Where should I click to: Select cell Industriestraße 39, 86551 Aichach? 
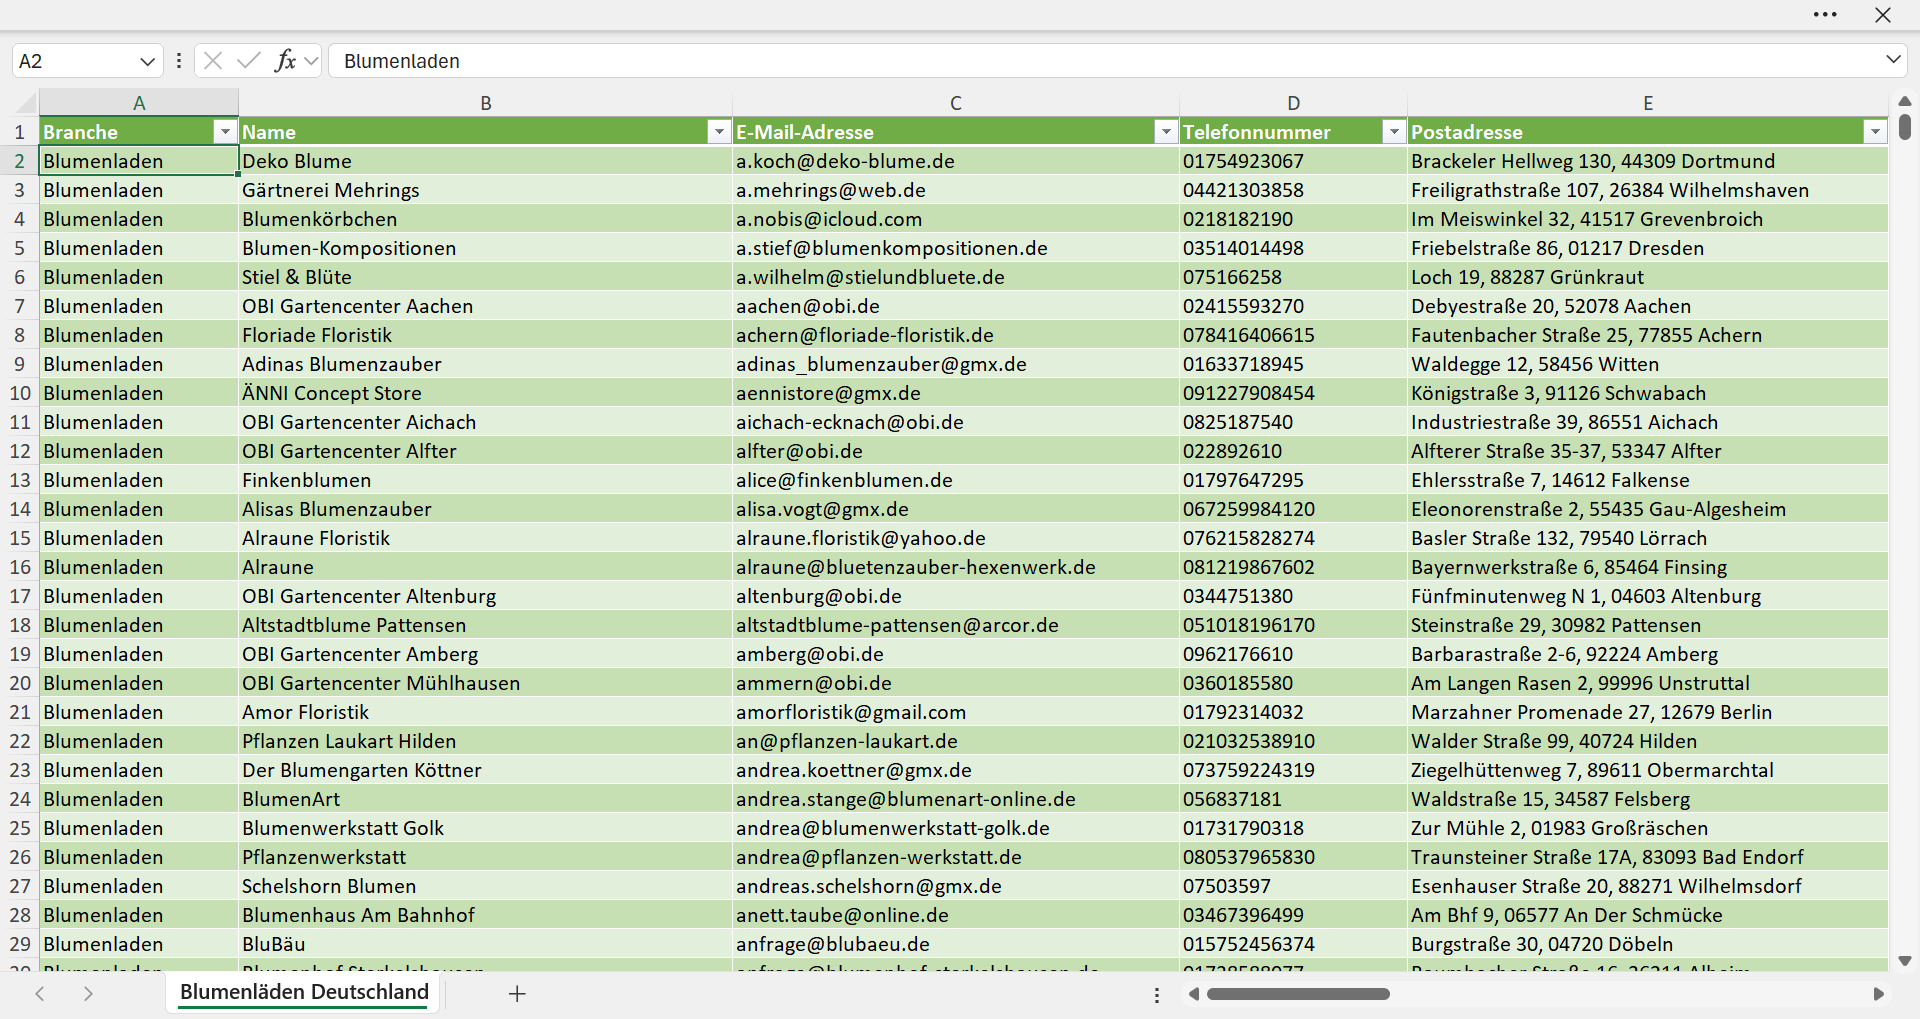click(x=1647, y=422)
